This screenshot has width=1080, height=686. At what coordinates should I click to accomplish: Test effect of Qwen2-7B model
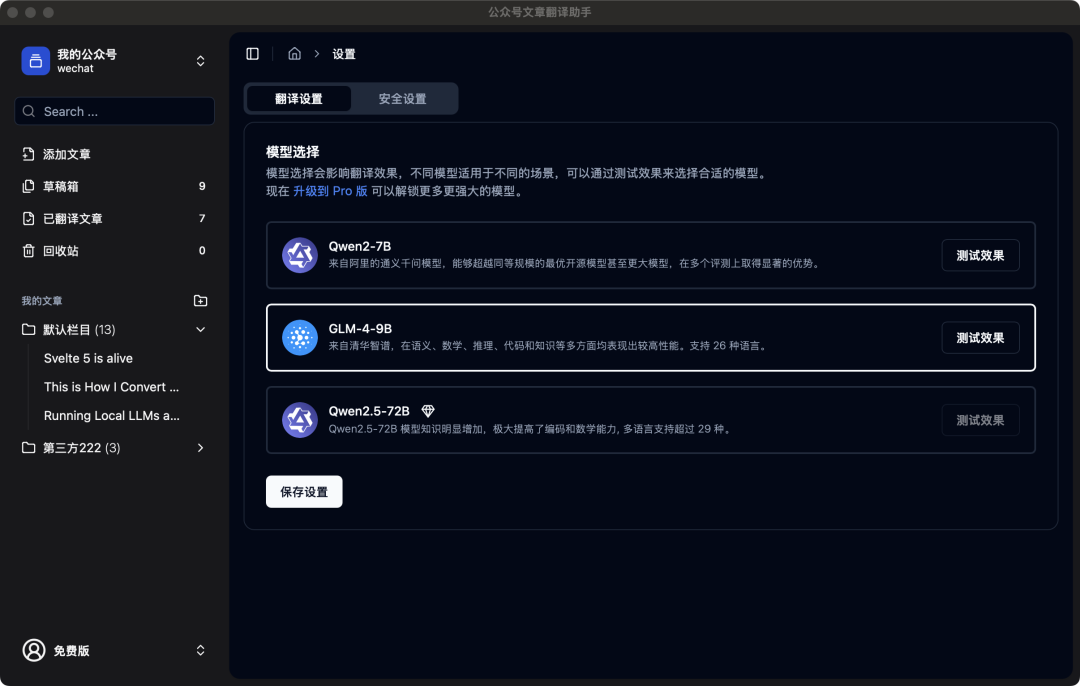pos(980,255)
